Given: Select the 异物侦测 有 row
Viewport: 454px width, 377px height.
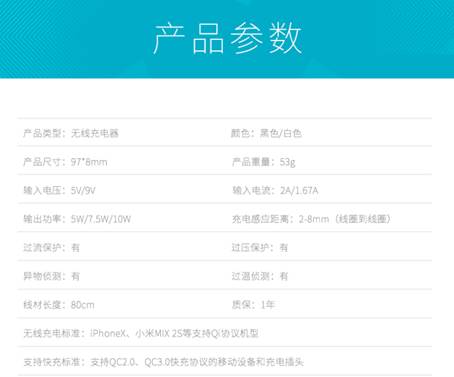Looking at the screenshot, I should tap(51, 276).
